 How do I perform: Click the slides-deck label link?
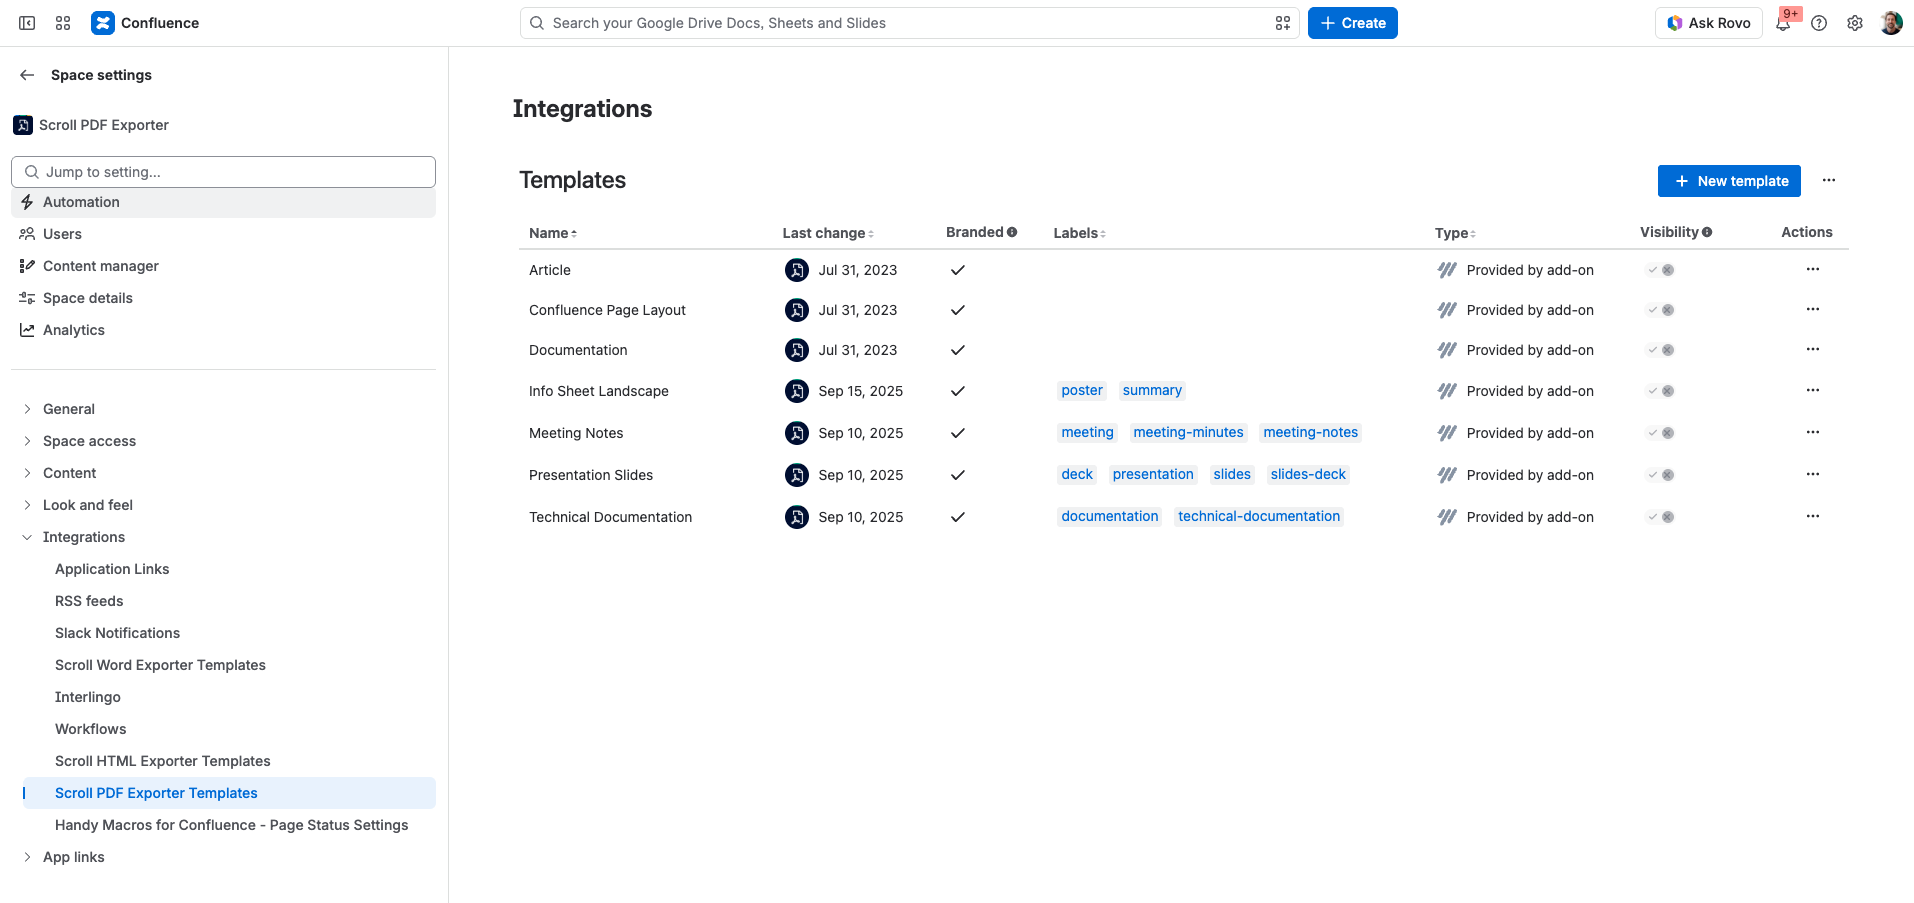click(x=1308, y=474)
